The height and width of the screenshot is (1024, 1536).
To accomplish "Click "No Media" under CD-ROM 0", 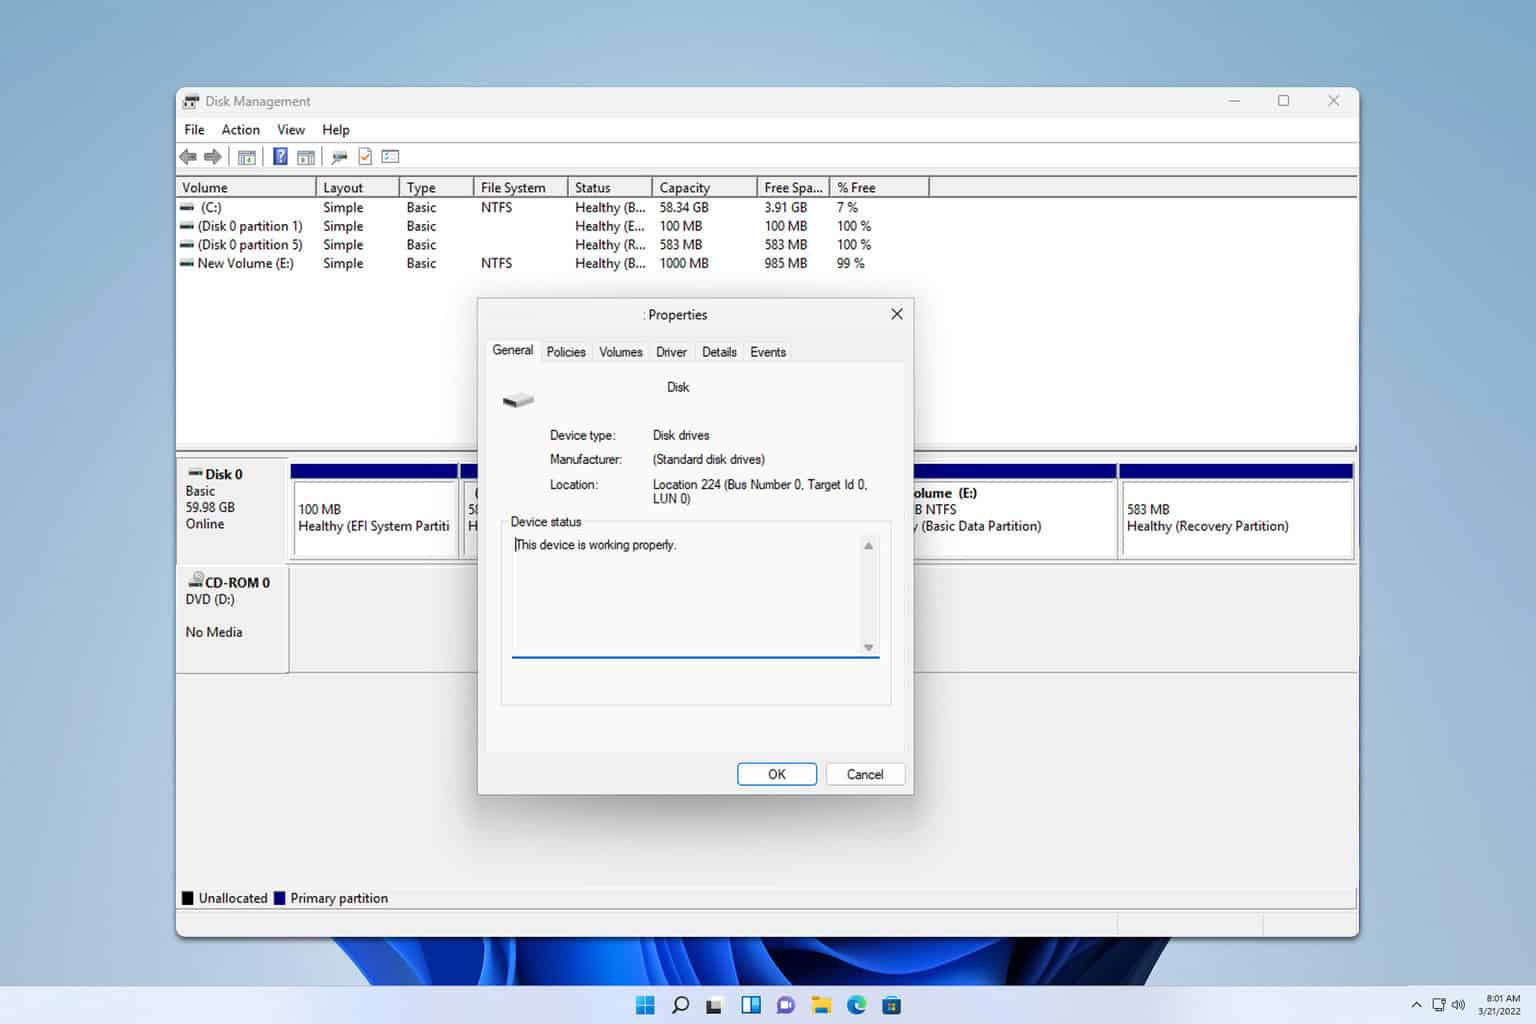I will coord(214,632).
